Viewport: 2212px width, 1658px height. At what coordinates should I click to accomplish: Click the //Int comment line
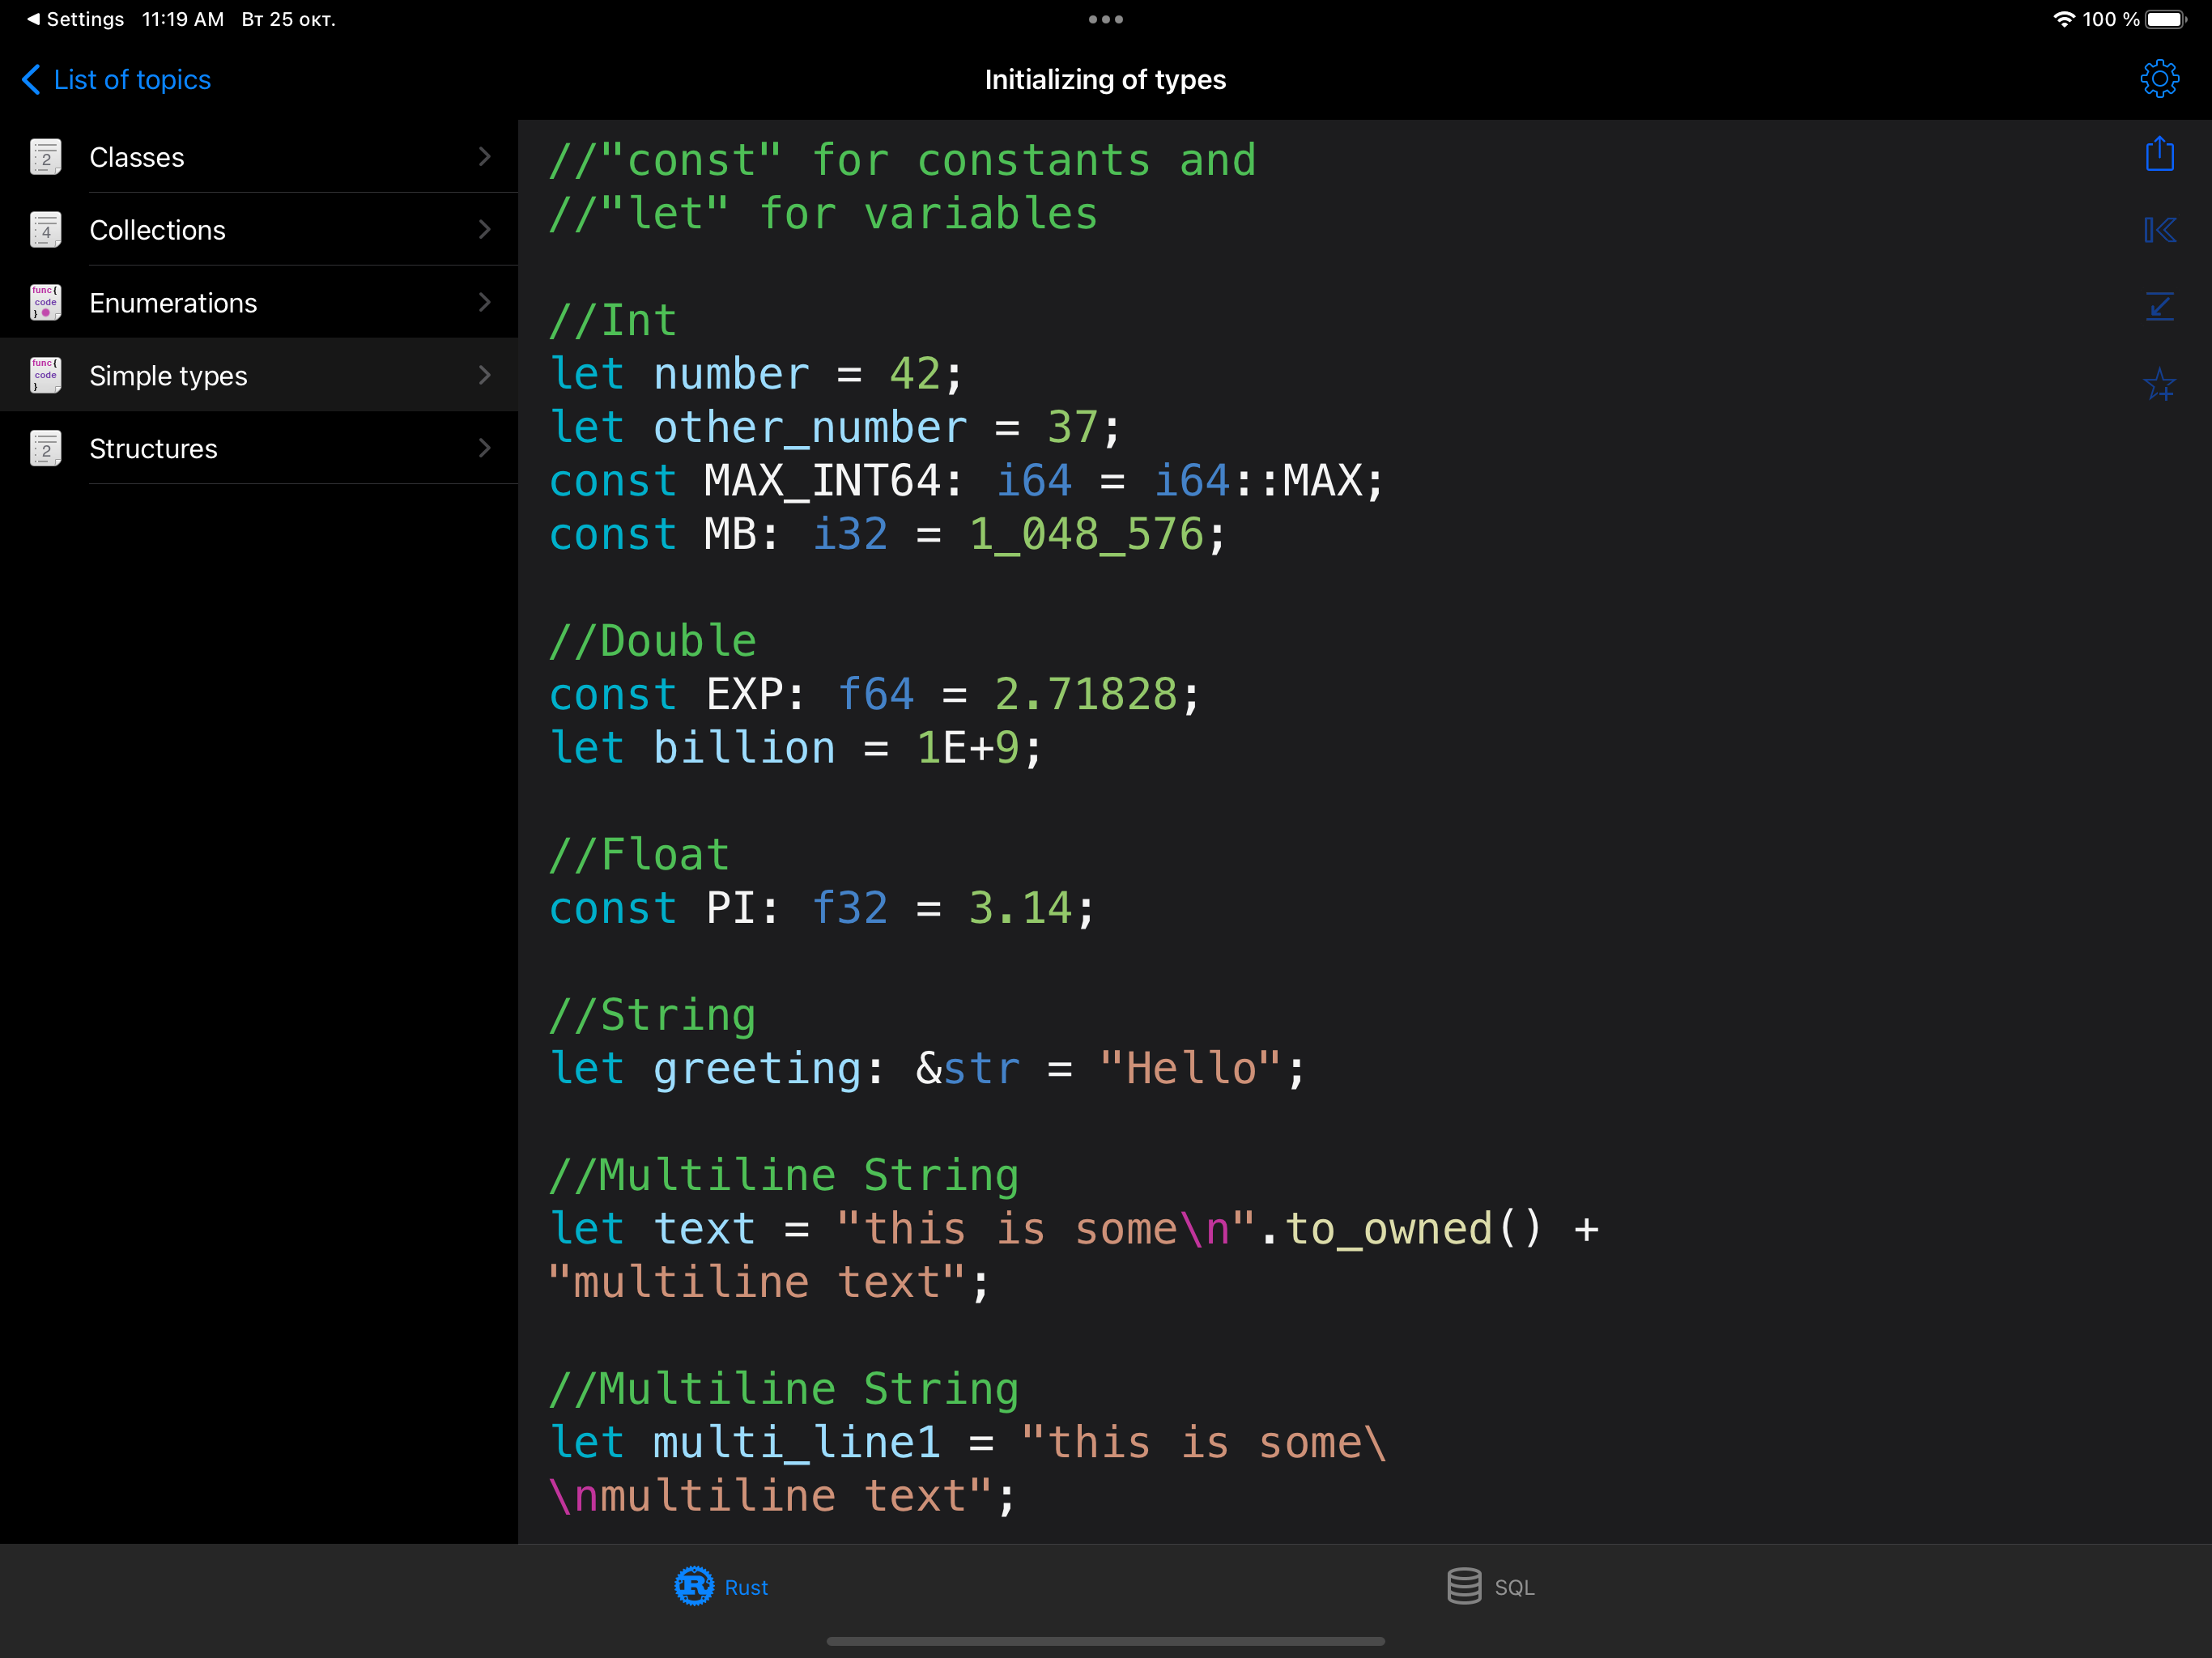612,320
